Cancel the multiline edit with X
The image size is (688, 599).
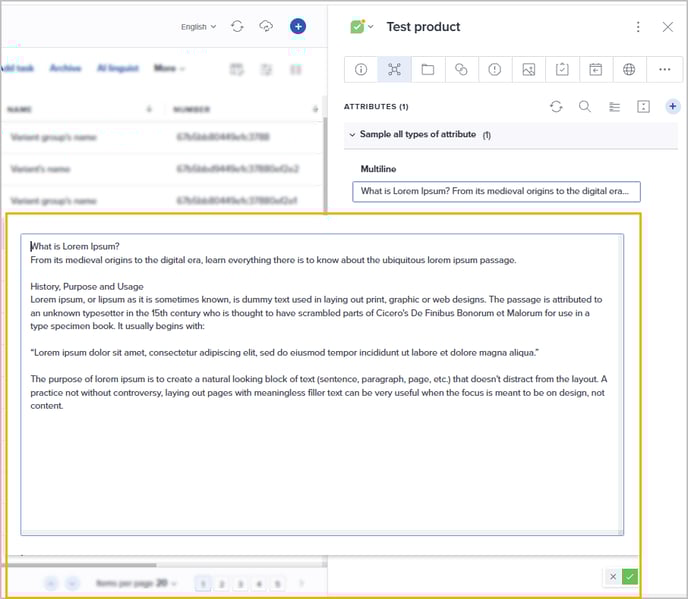[613, 577]
